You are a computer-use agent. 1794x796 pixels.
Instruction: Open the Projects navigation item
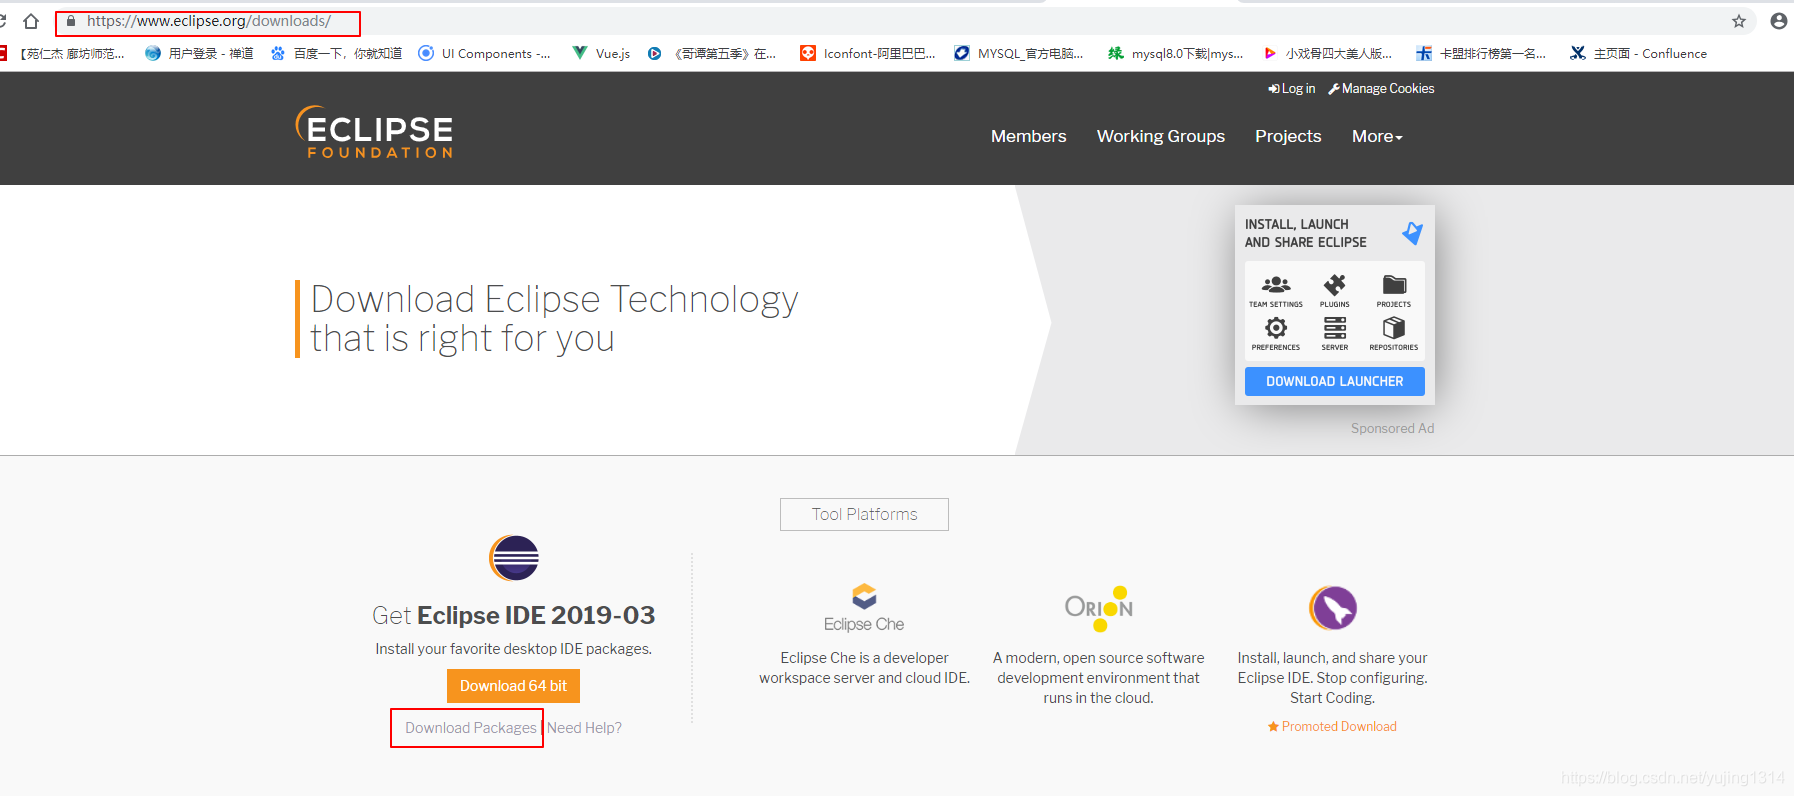(1288, 136)
